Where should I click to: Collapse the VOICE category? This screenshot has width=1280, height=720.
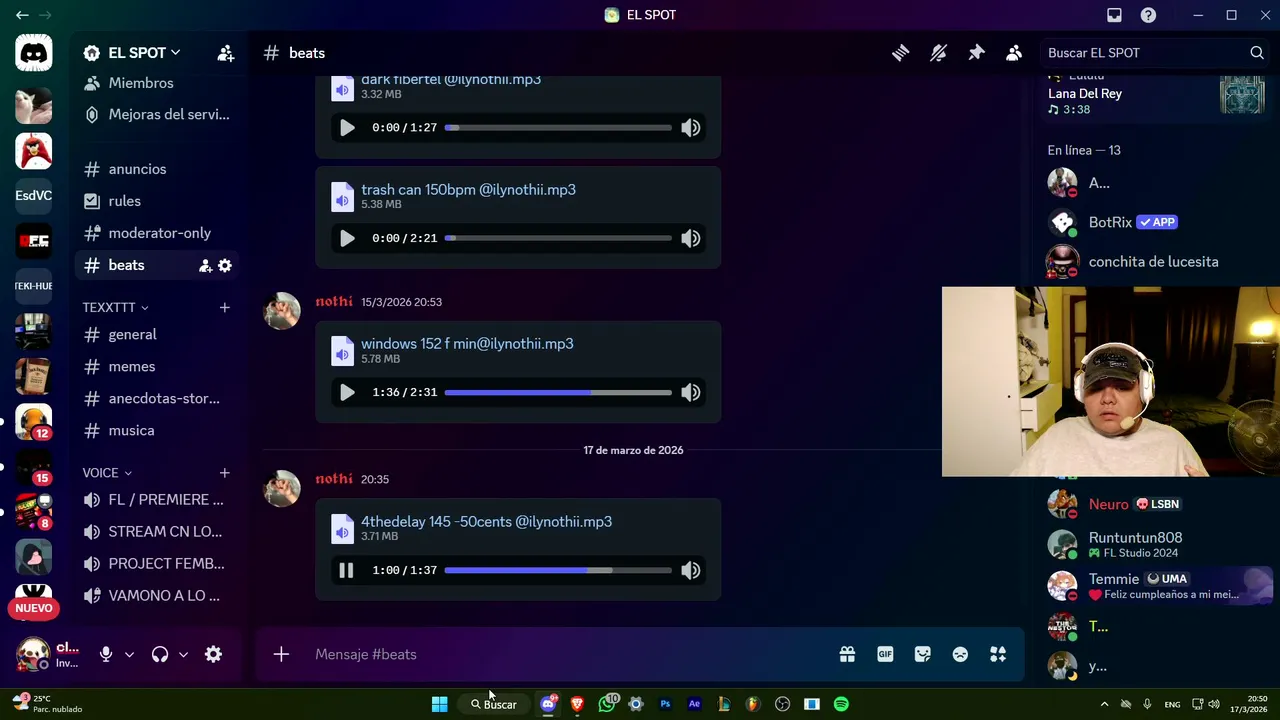point(107,473)
